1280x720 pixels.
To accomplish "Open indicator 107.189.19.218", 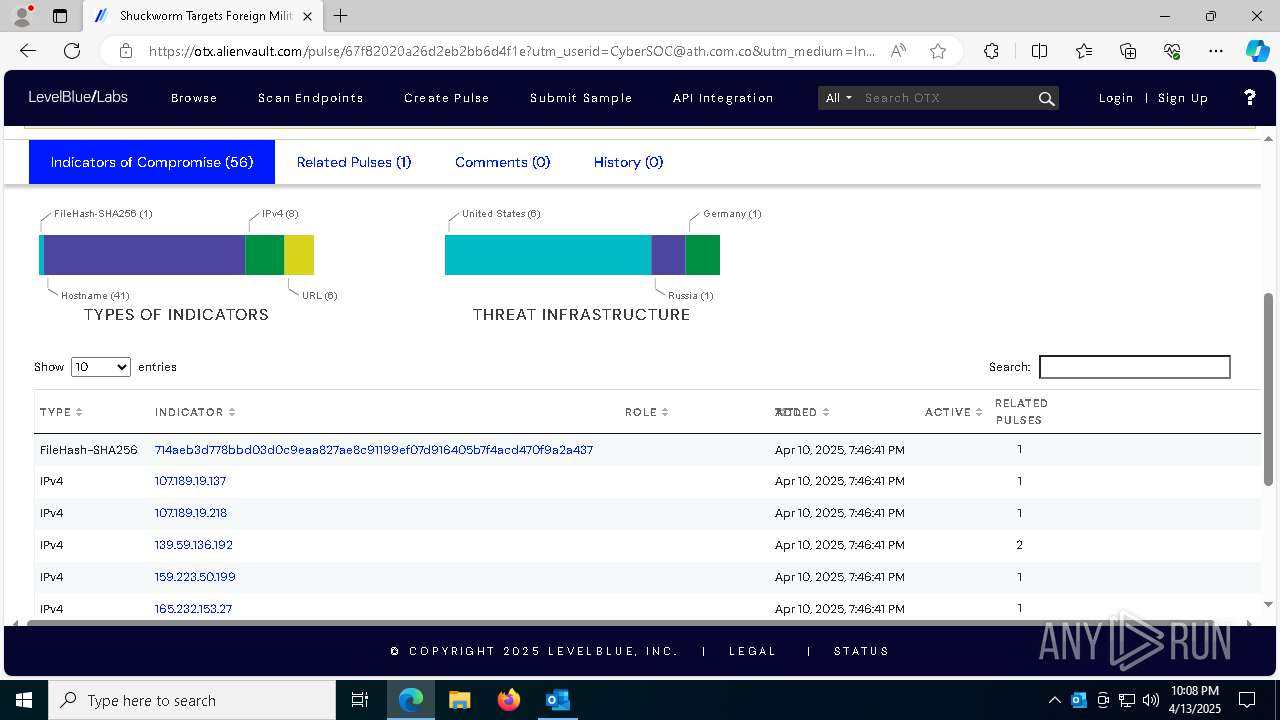I will (x=191, y=513).
